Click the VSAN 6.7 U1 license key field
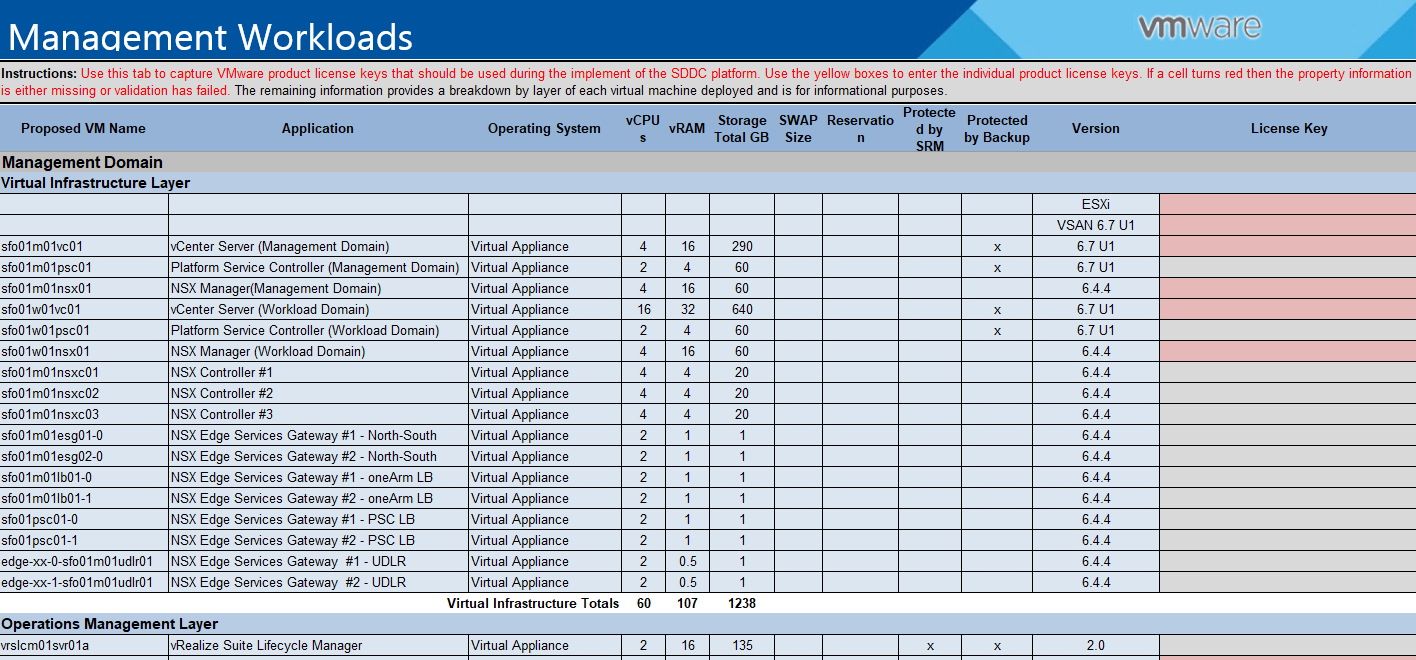This screenshot has height=660, width=1416. click(x=1288, y=225)
